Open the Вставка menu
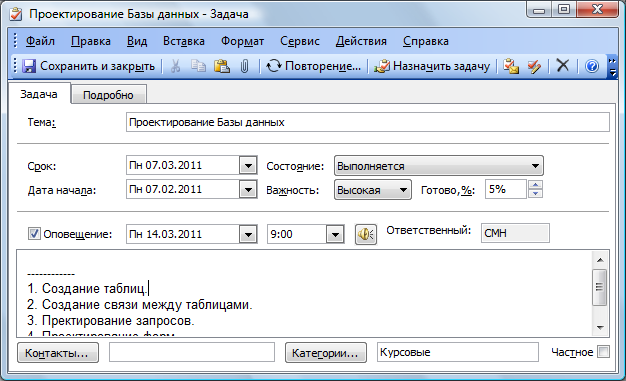This screenshot has width=626, height=381. (184, 41)
